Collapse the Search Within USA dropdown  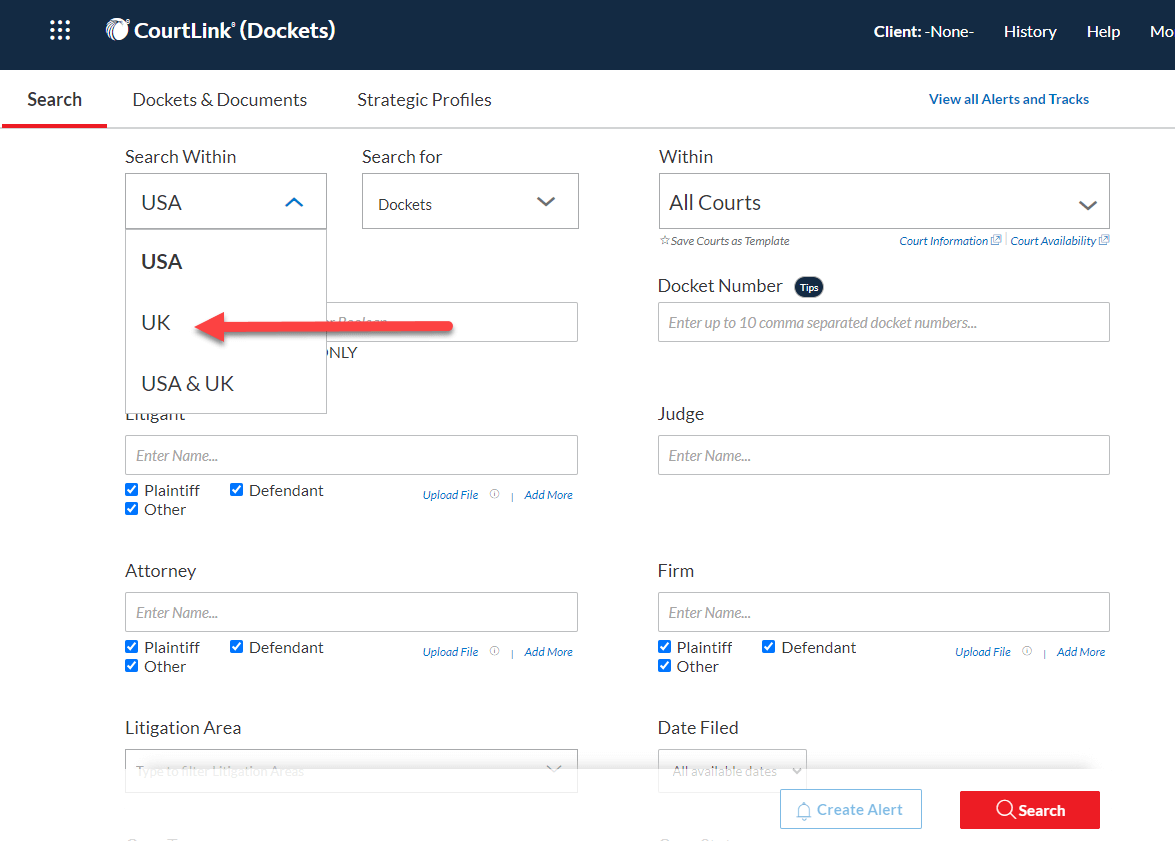(x=226, y=202)
